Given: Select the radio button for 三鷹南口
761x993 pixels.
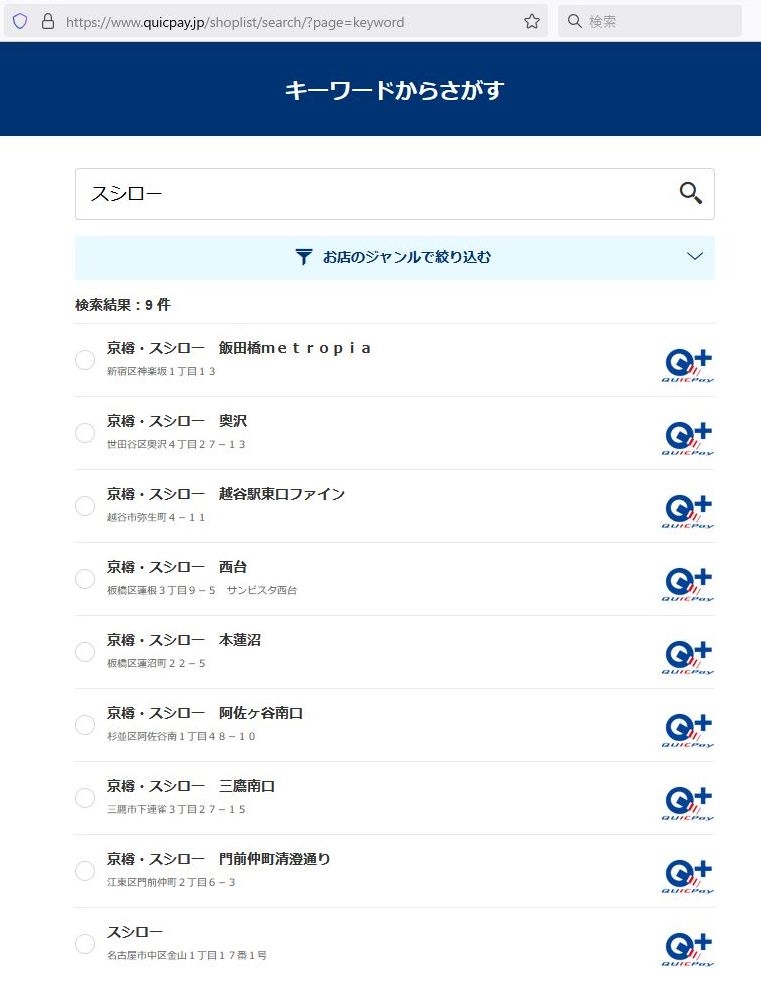Looking at the screenshot, I should (85, 797).
